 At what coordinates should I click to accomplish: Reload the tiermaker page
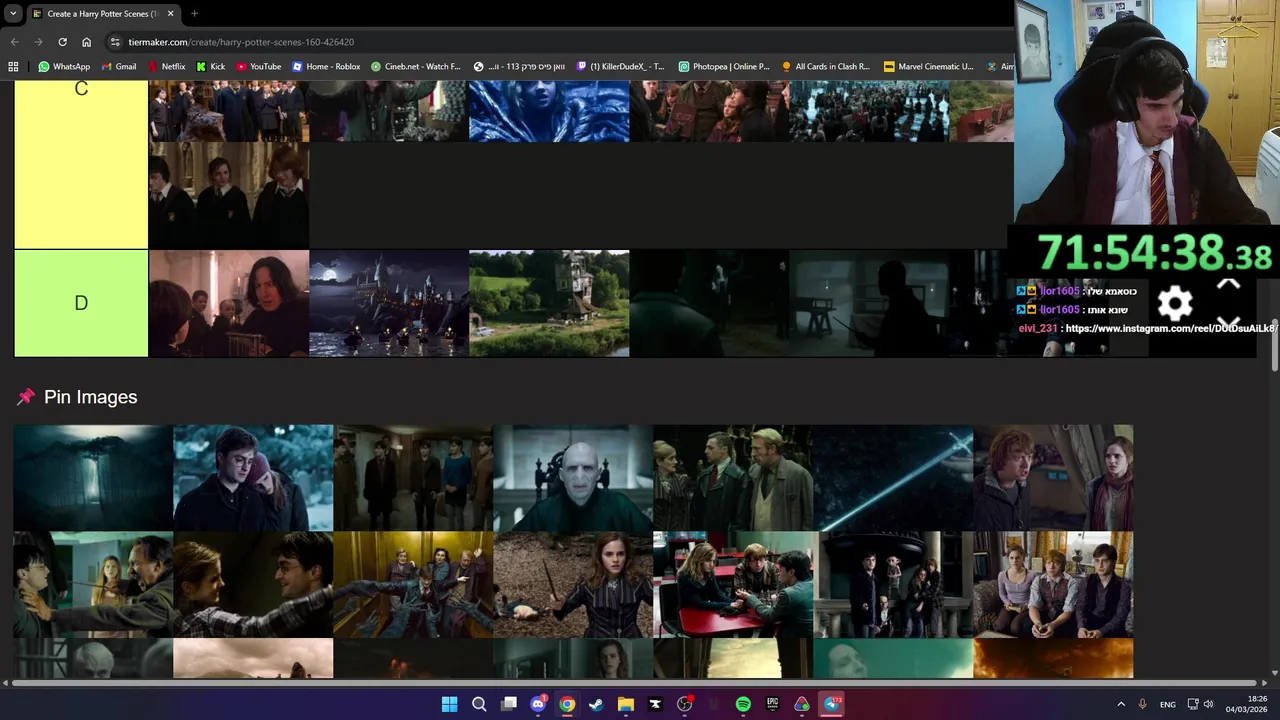62,42
